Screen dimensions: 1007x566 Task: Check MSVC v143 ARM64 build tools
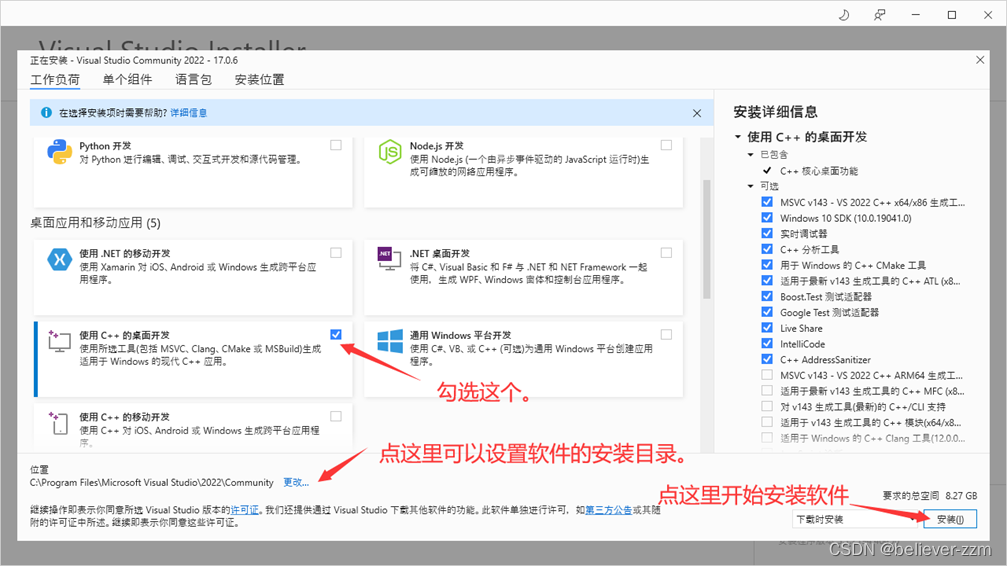tap(767, 375)
